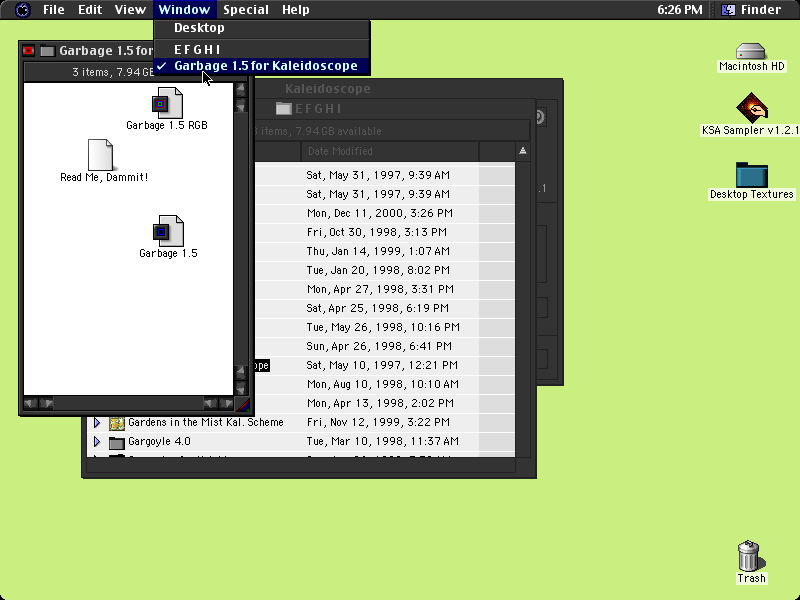Choose Garbage 1.5 for Kaleidoscope menu item
Viewport: 800px width, 600px height.
point(262,66)
